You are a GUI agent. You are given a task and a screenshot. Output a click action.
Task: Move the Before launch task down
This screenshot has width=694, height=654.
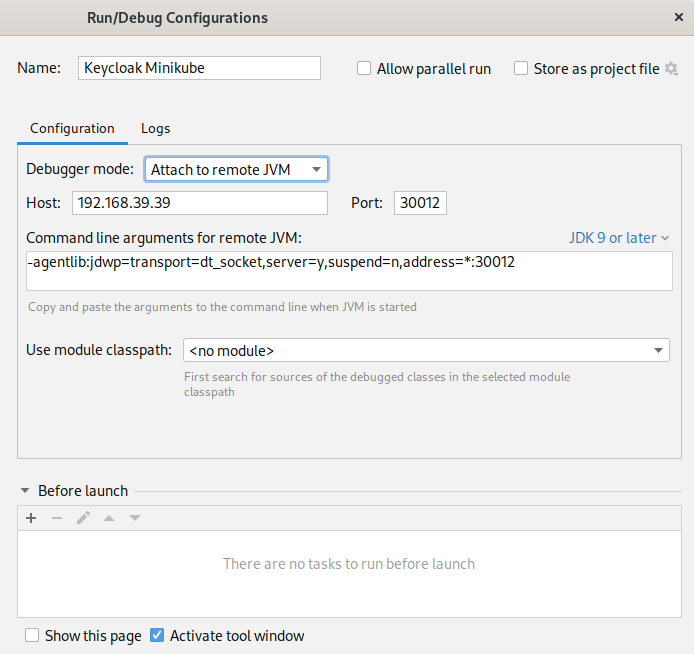coord(135,518)
